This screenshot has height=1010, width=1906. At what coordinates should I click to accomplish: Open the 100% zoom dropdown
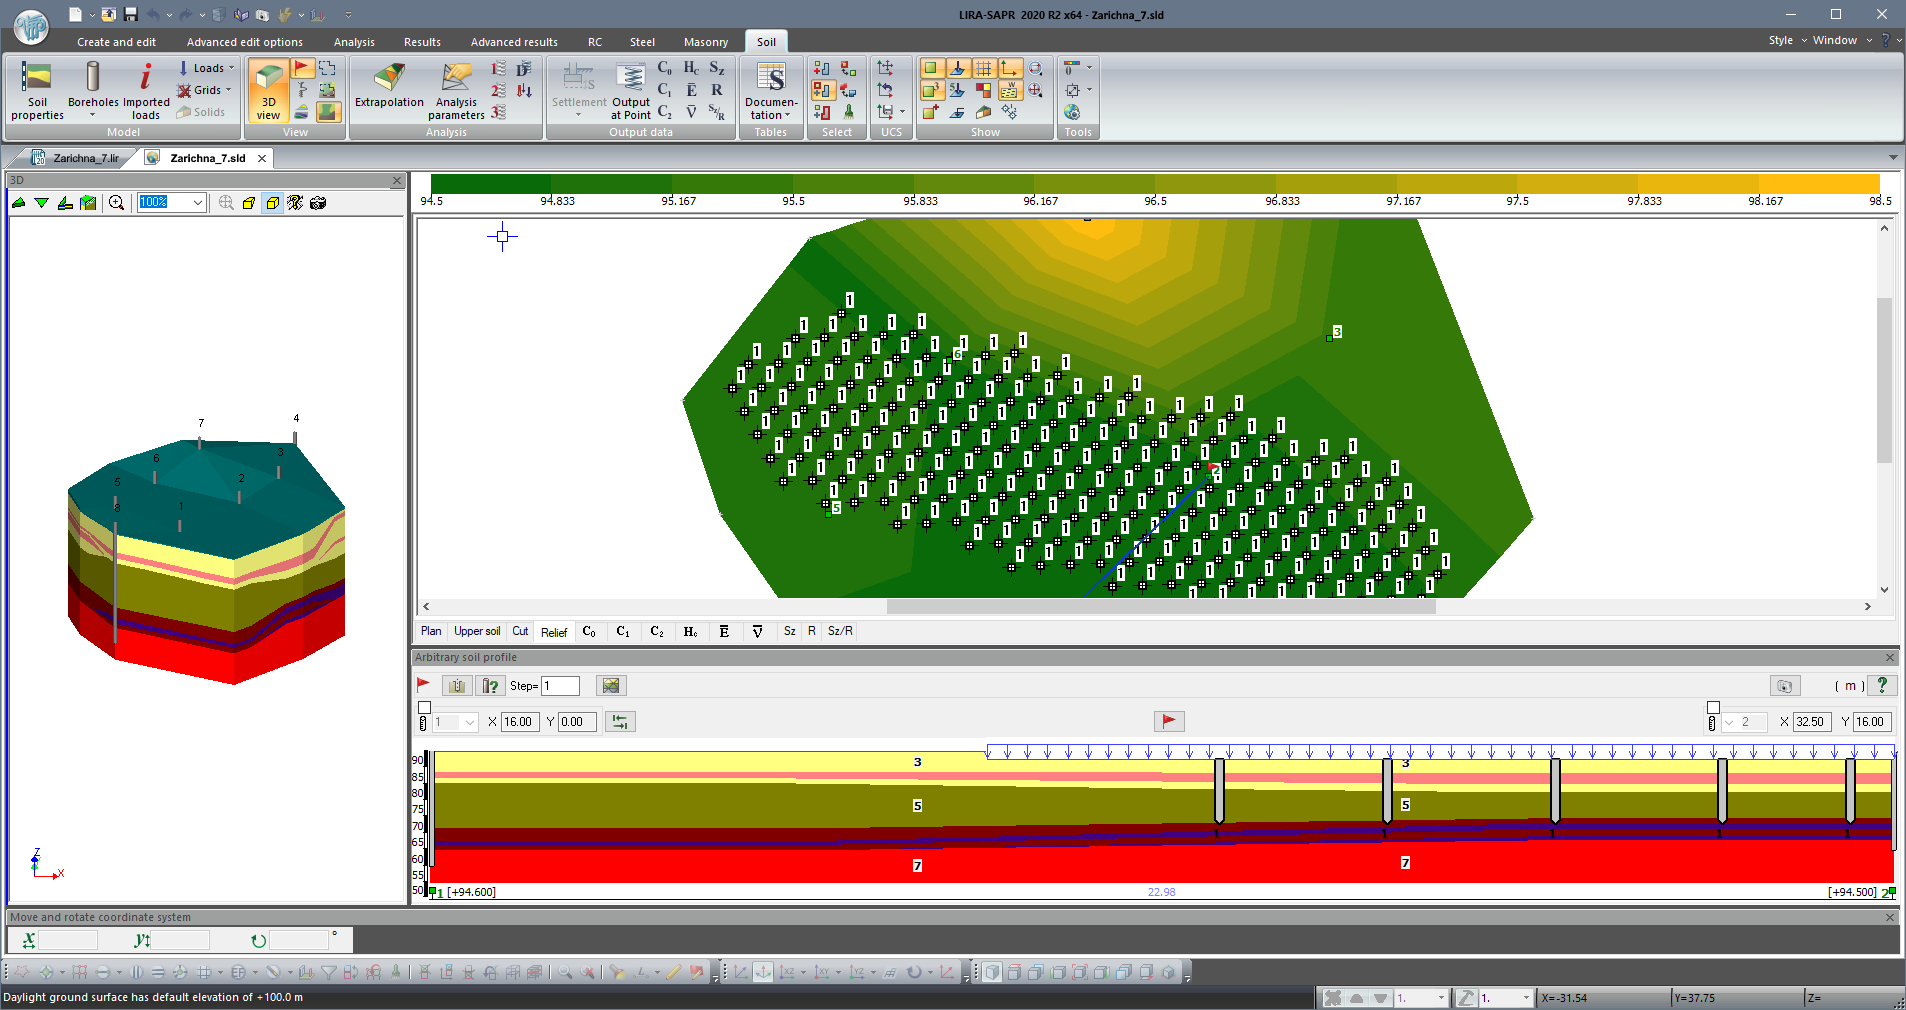[197, 203]
